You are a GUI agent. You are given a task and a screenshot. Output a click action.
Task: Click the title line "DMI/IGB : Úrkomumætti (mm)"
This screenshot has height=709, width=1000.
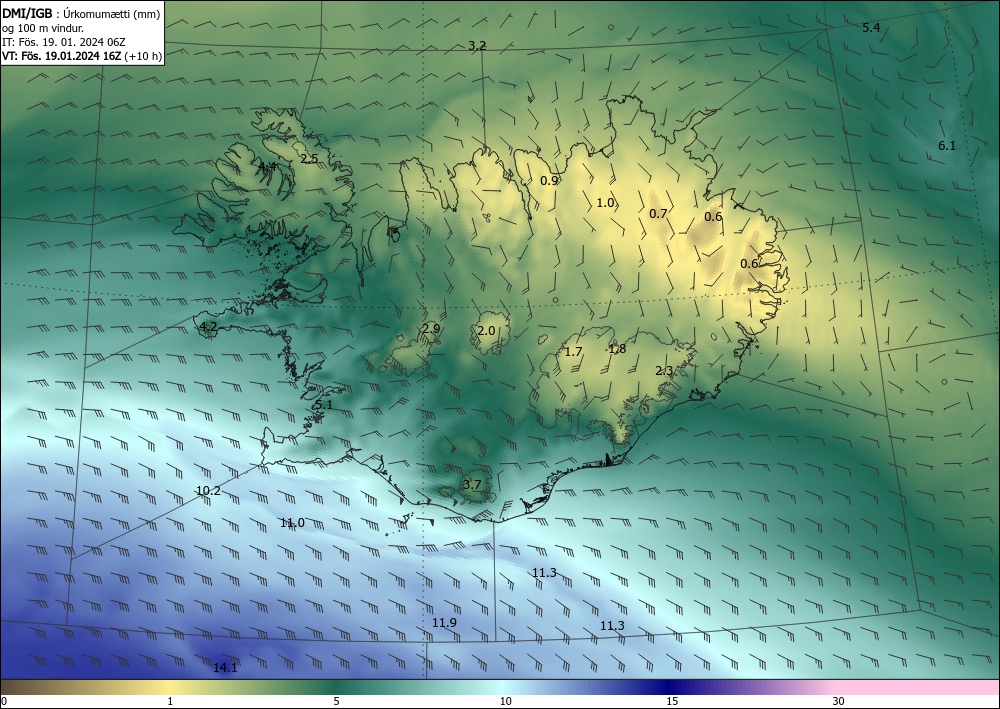point(81,14)
